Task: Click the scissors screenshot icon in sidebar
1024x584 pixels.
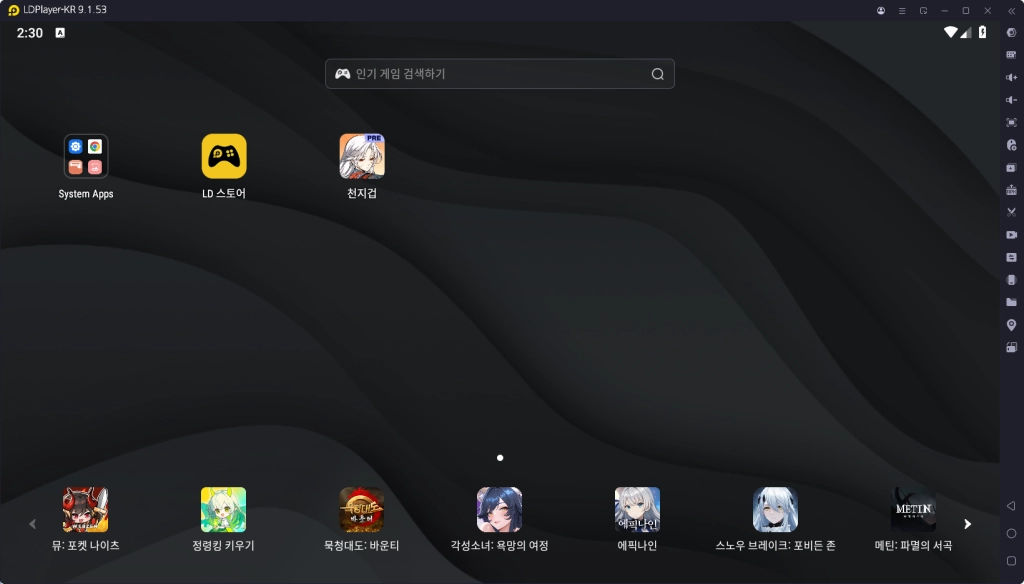Action: click(x=1011, y=212)
